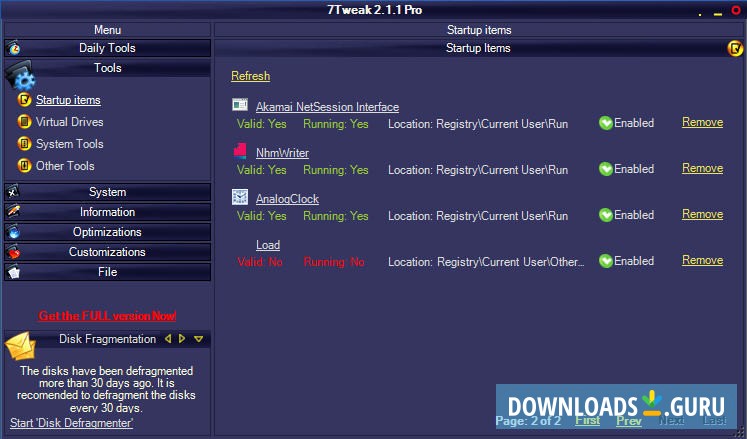
Task: Click the Disk Fragmentation panel title
Action: [108, 339]
